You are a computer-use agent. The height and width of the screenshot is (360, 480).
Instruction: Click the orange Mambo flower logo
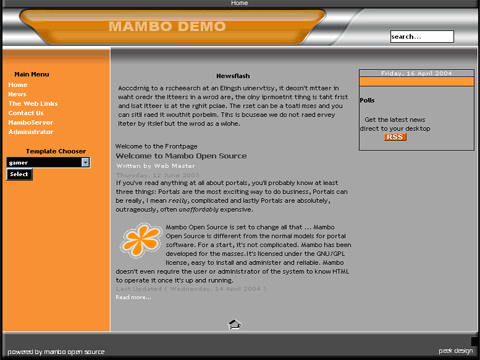pos(140,240)
